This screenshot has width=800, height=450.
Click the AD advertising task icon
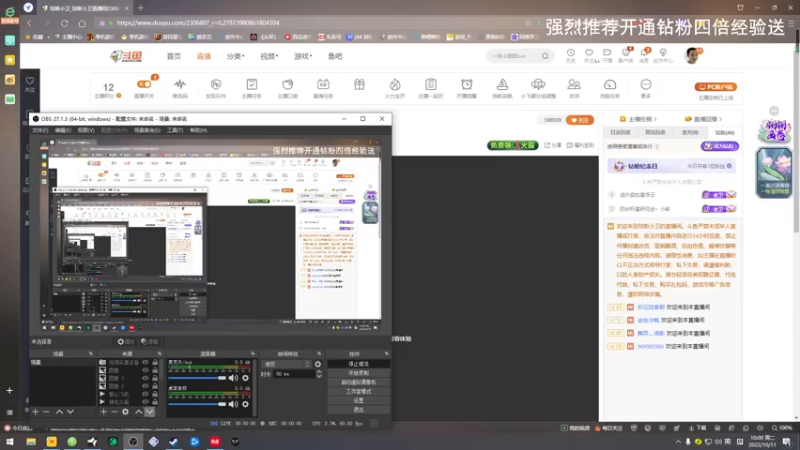[323, 84]
